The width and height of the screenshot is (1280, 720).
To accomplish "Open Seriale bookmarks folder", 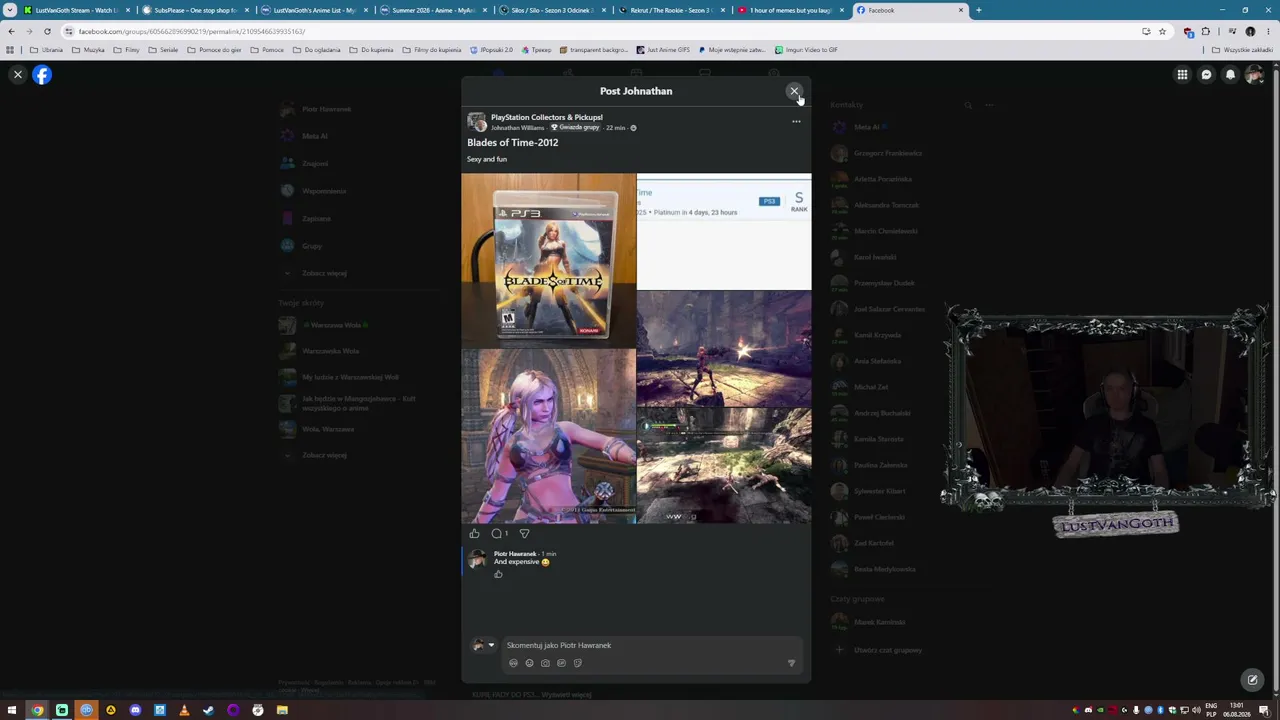I will coord(163,50).
